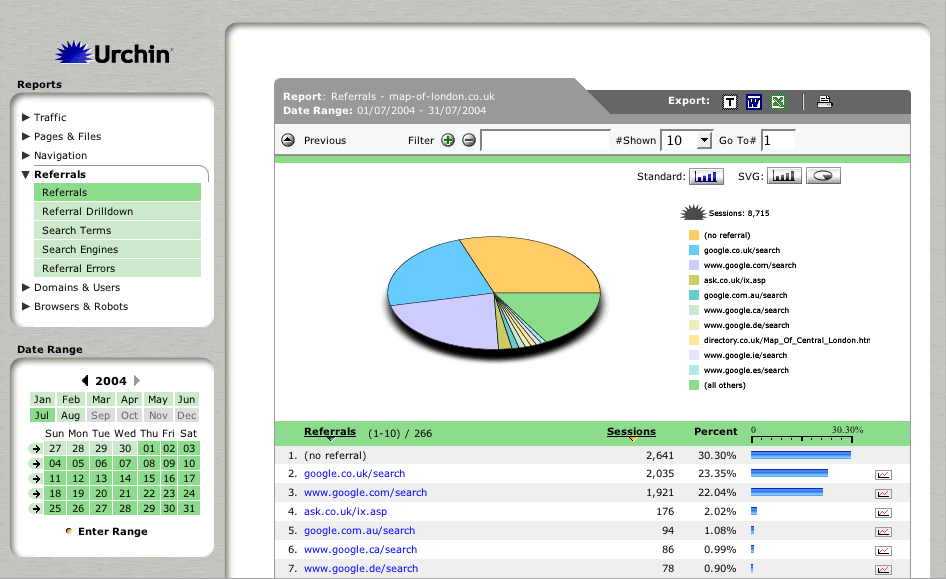The image size is (946, 579).
Task: Select week arrow beside the 25 row
Action: coord(36,508)
